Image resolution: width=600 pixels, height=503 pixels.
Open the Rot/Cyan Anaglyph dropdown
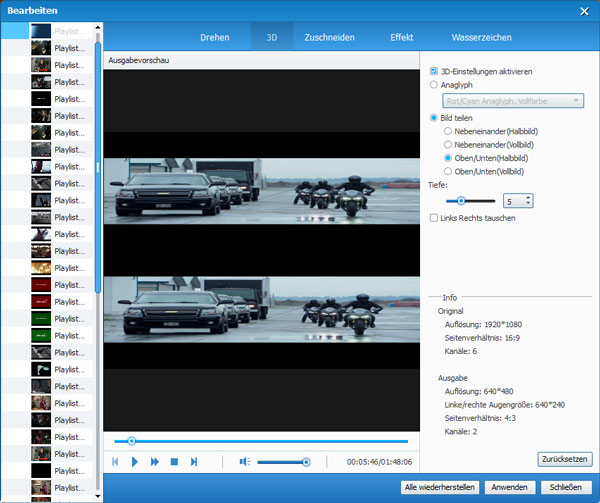513,101
